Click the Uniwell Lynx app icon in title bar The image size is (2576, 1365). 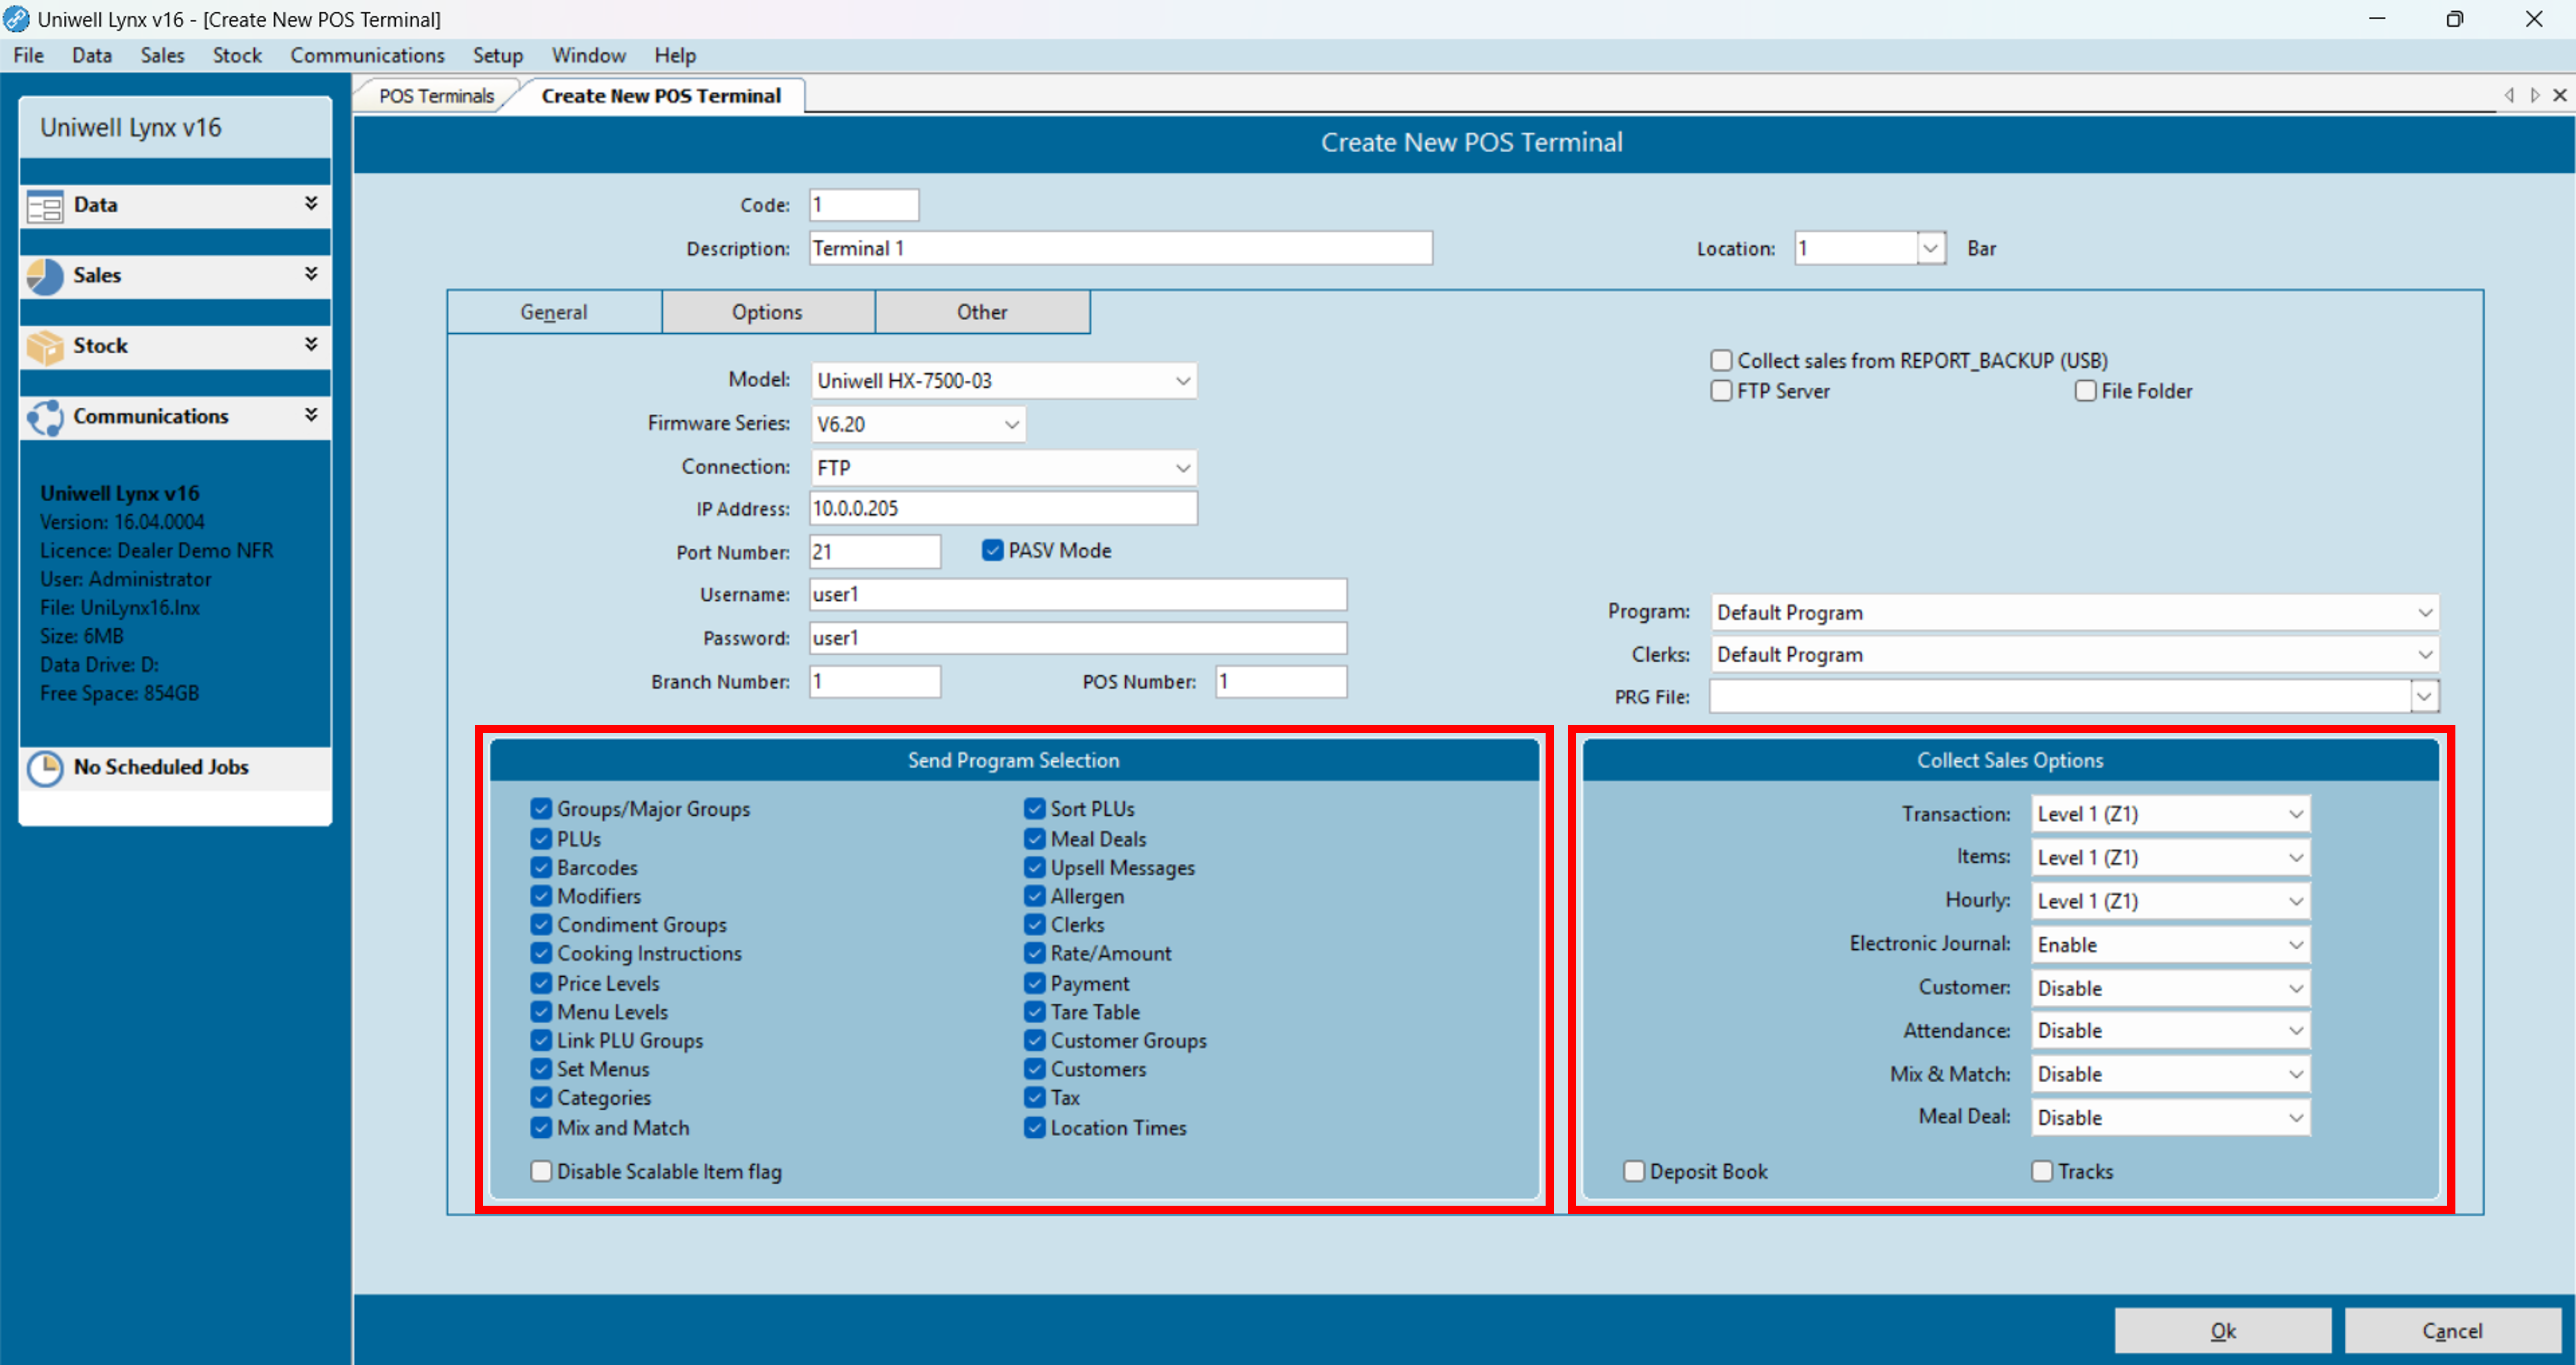pyautogui.click(x=16, y=19)
